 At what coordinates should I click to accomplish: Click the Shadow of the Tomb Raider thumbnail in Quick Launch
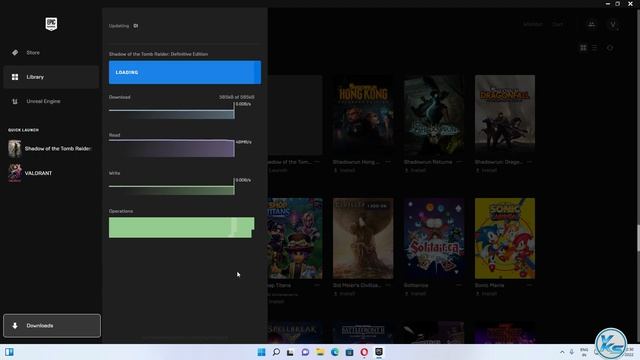[x=15, y=149]
